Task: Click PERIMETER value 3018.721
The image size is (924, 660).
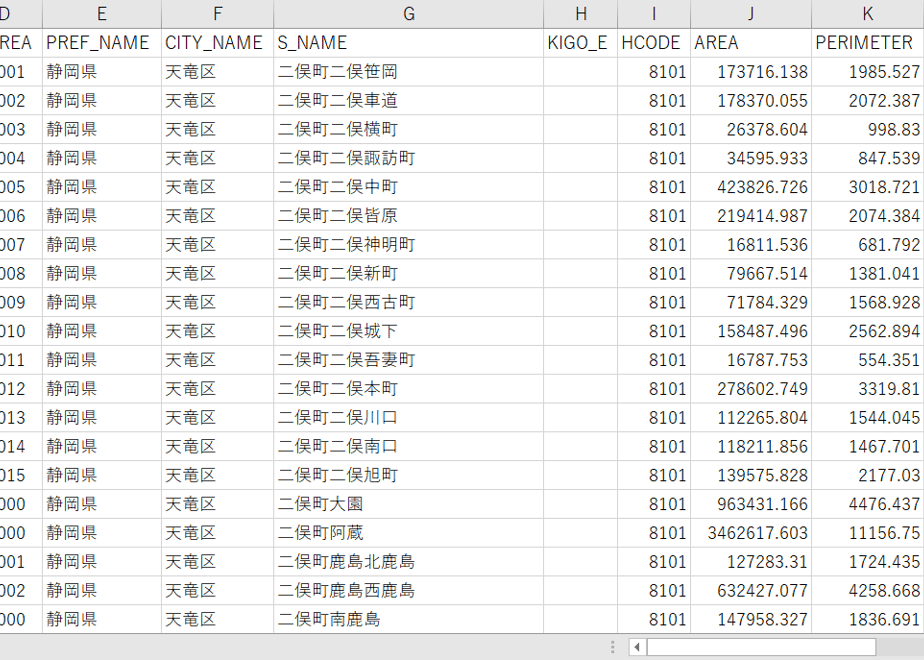Action: (x=867, y=187)
